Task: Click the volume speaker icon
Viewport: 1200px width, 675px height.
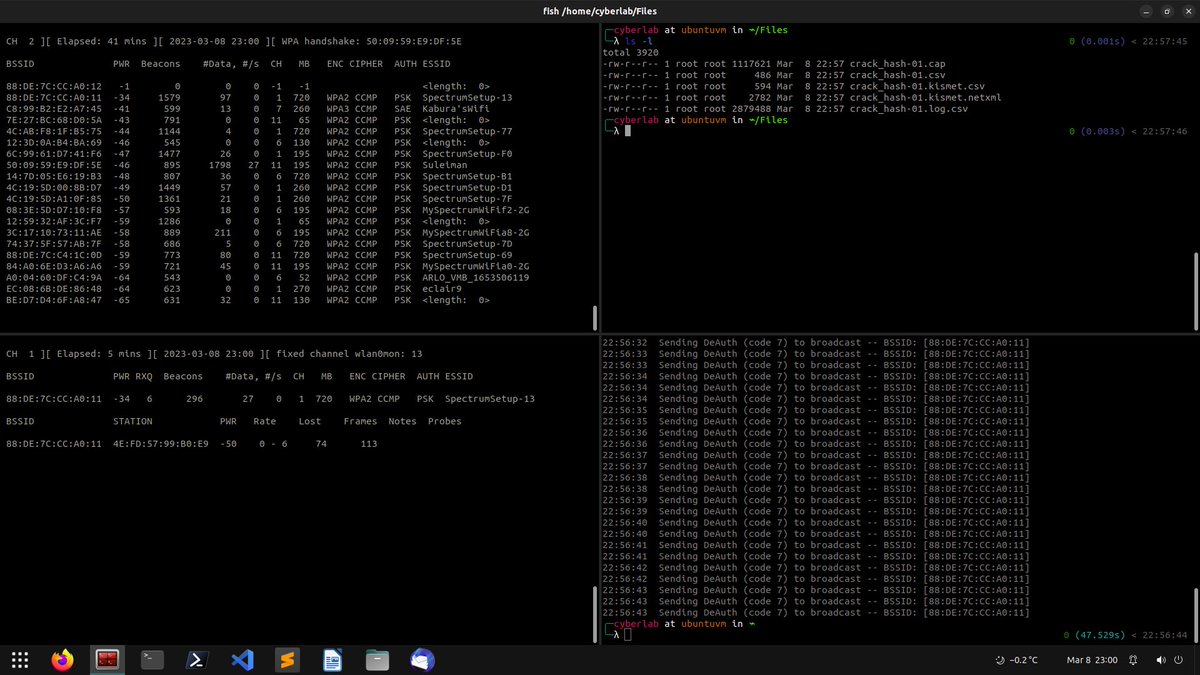Action: [x=1161, y=660]
